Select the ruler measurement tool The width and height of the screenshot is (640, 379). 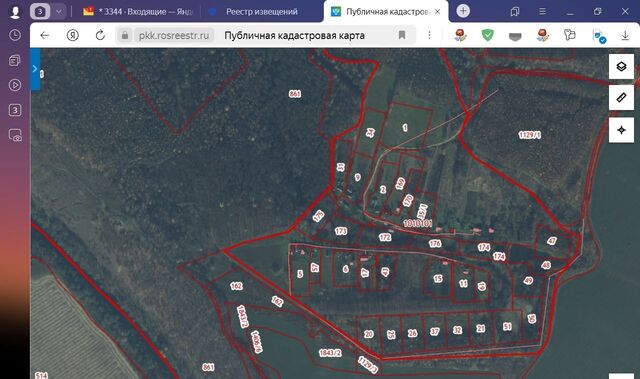pos(621,98)
